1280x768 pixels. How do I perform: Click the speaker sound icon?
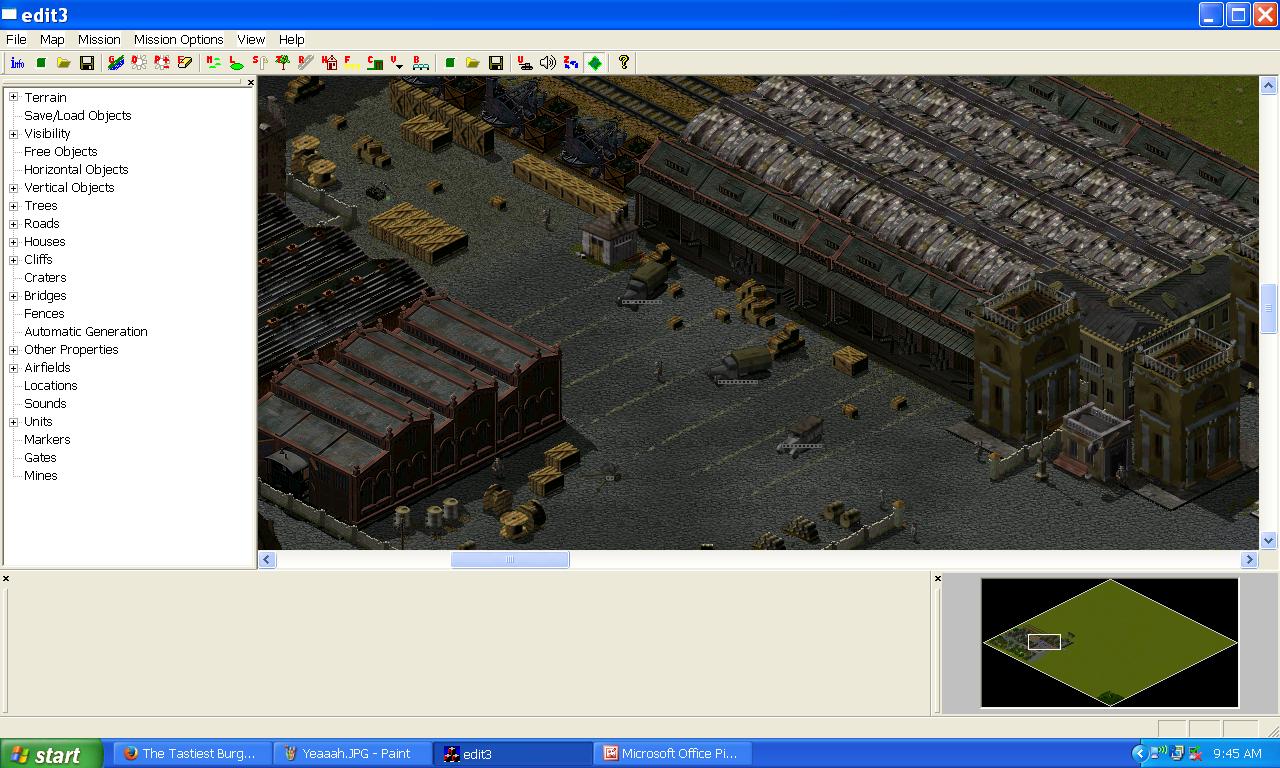click(x=548, y=63)
